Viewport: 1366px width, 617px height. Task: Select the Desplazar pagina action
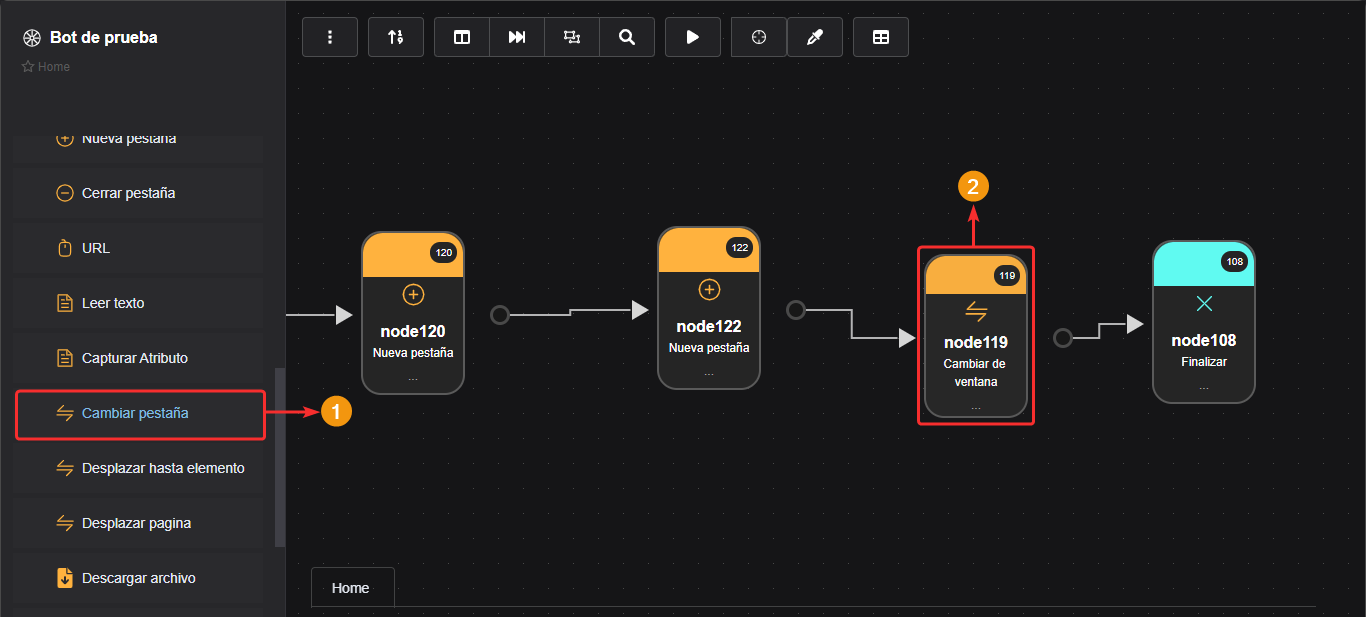coord(139,523)
